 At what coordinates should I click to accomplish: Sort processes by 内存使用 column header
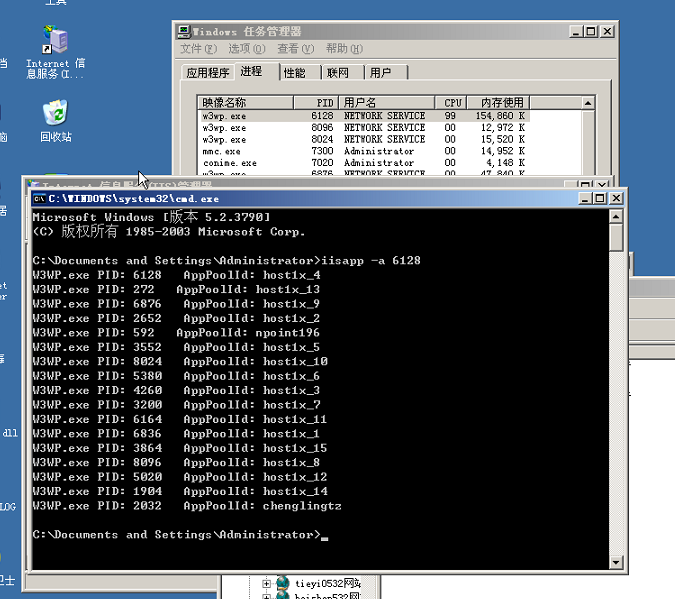point(502,102)
